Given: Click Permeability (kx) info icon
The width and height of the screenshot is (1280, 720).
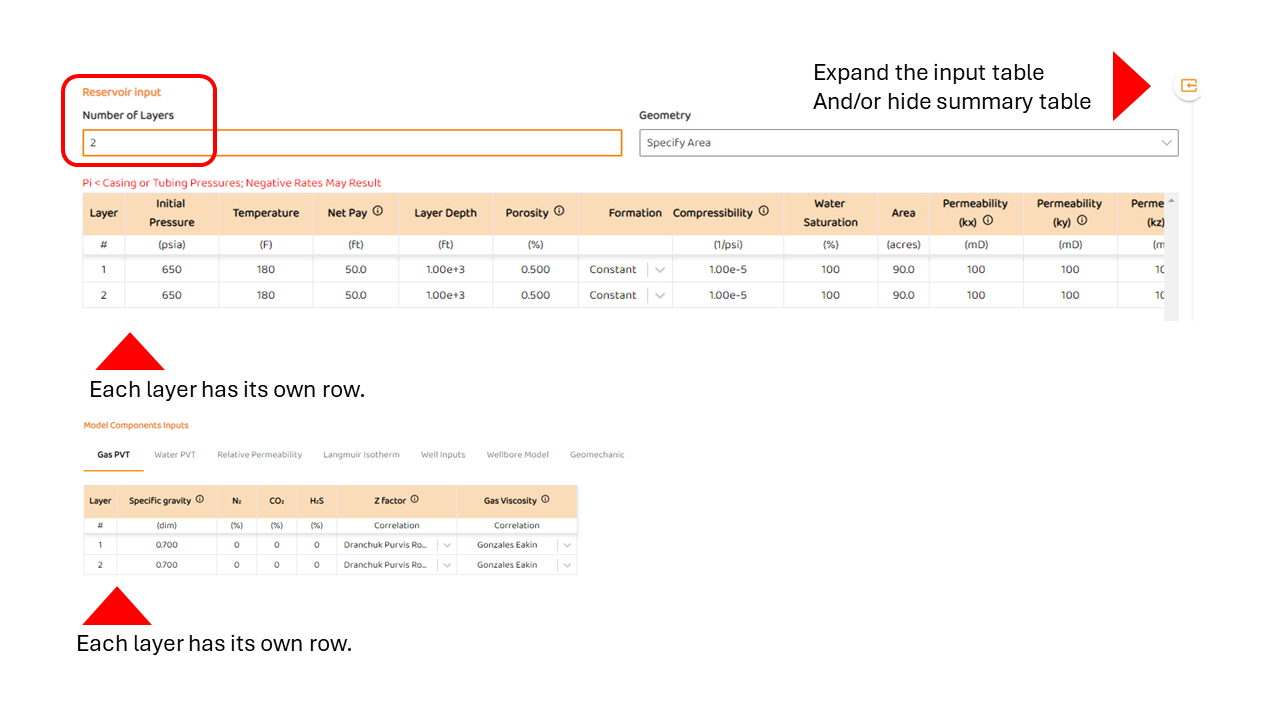Looking at the screenshot, I should point(988,221).
